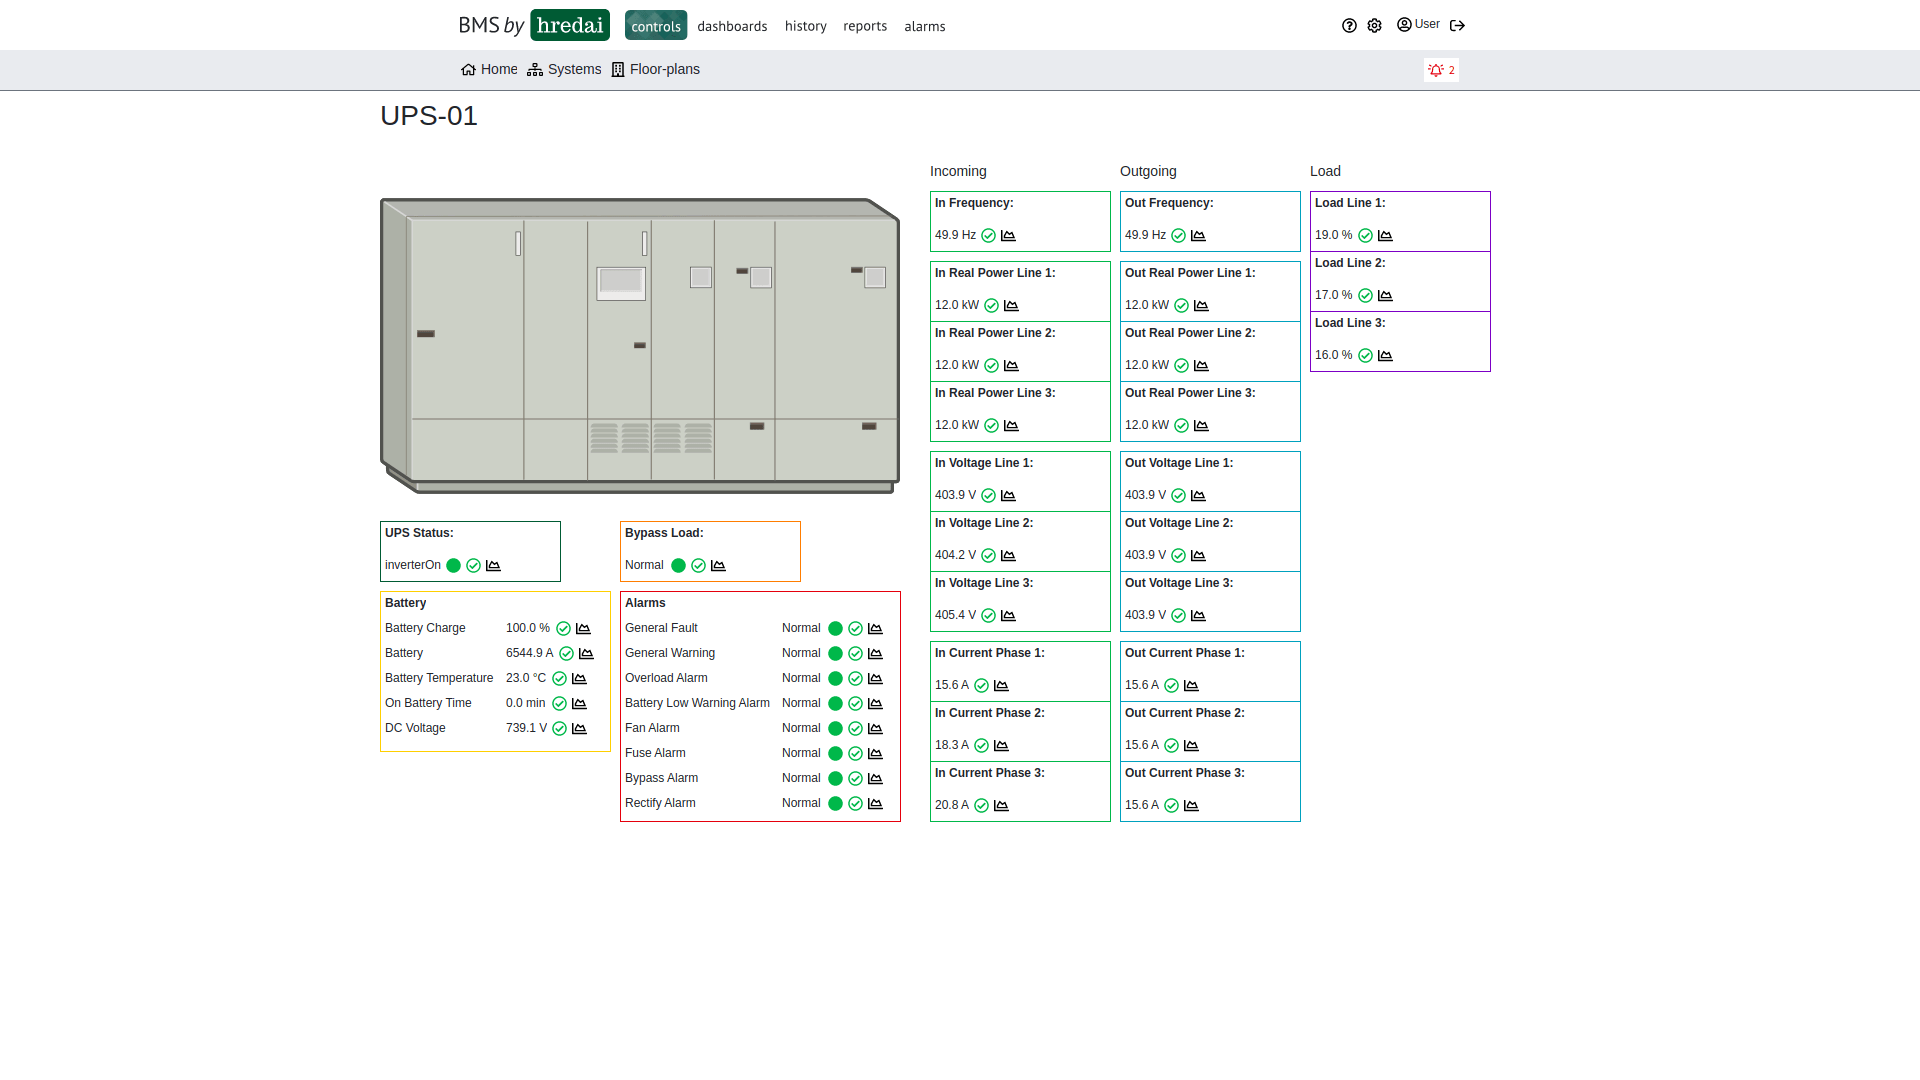Open trend chart for In Voltage Line 1
Image resolution: width=1920 pixels, height=1080 pixels.
coord(1008,496)
